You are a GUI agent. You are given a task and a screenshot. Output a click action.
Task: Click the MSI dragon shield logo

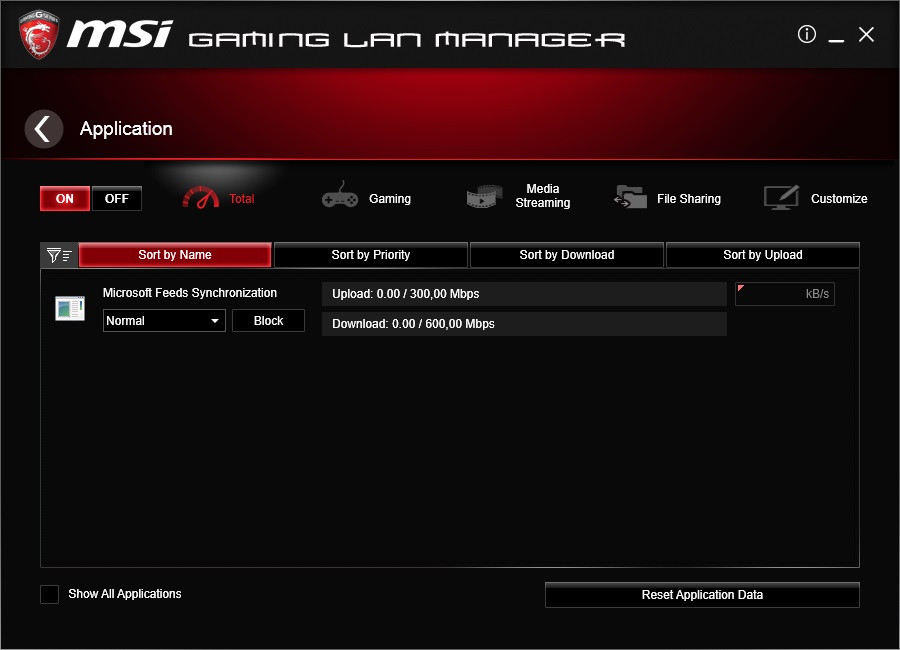tap(38, 34)
